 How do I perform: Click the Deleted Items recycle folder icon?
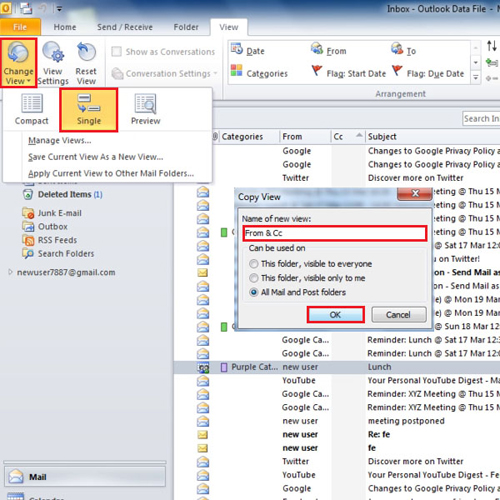[28, 194]
